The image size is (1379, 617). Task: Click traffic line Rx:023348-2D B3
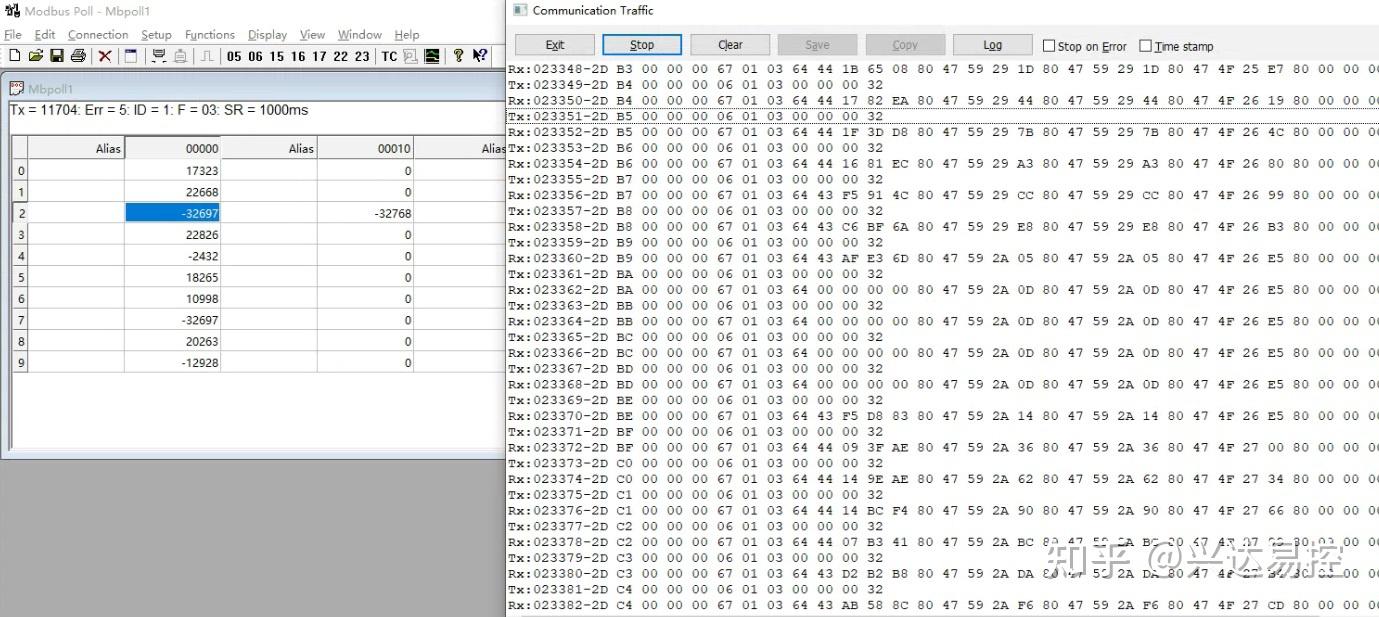click(943, 68)
